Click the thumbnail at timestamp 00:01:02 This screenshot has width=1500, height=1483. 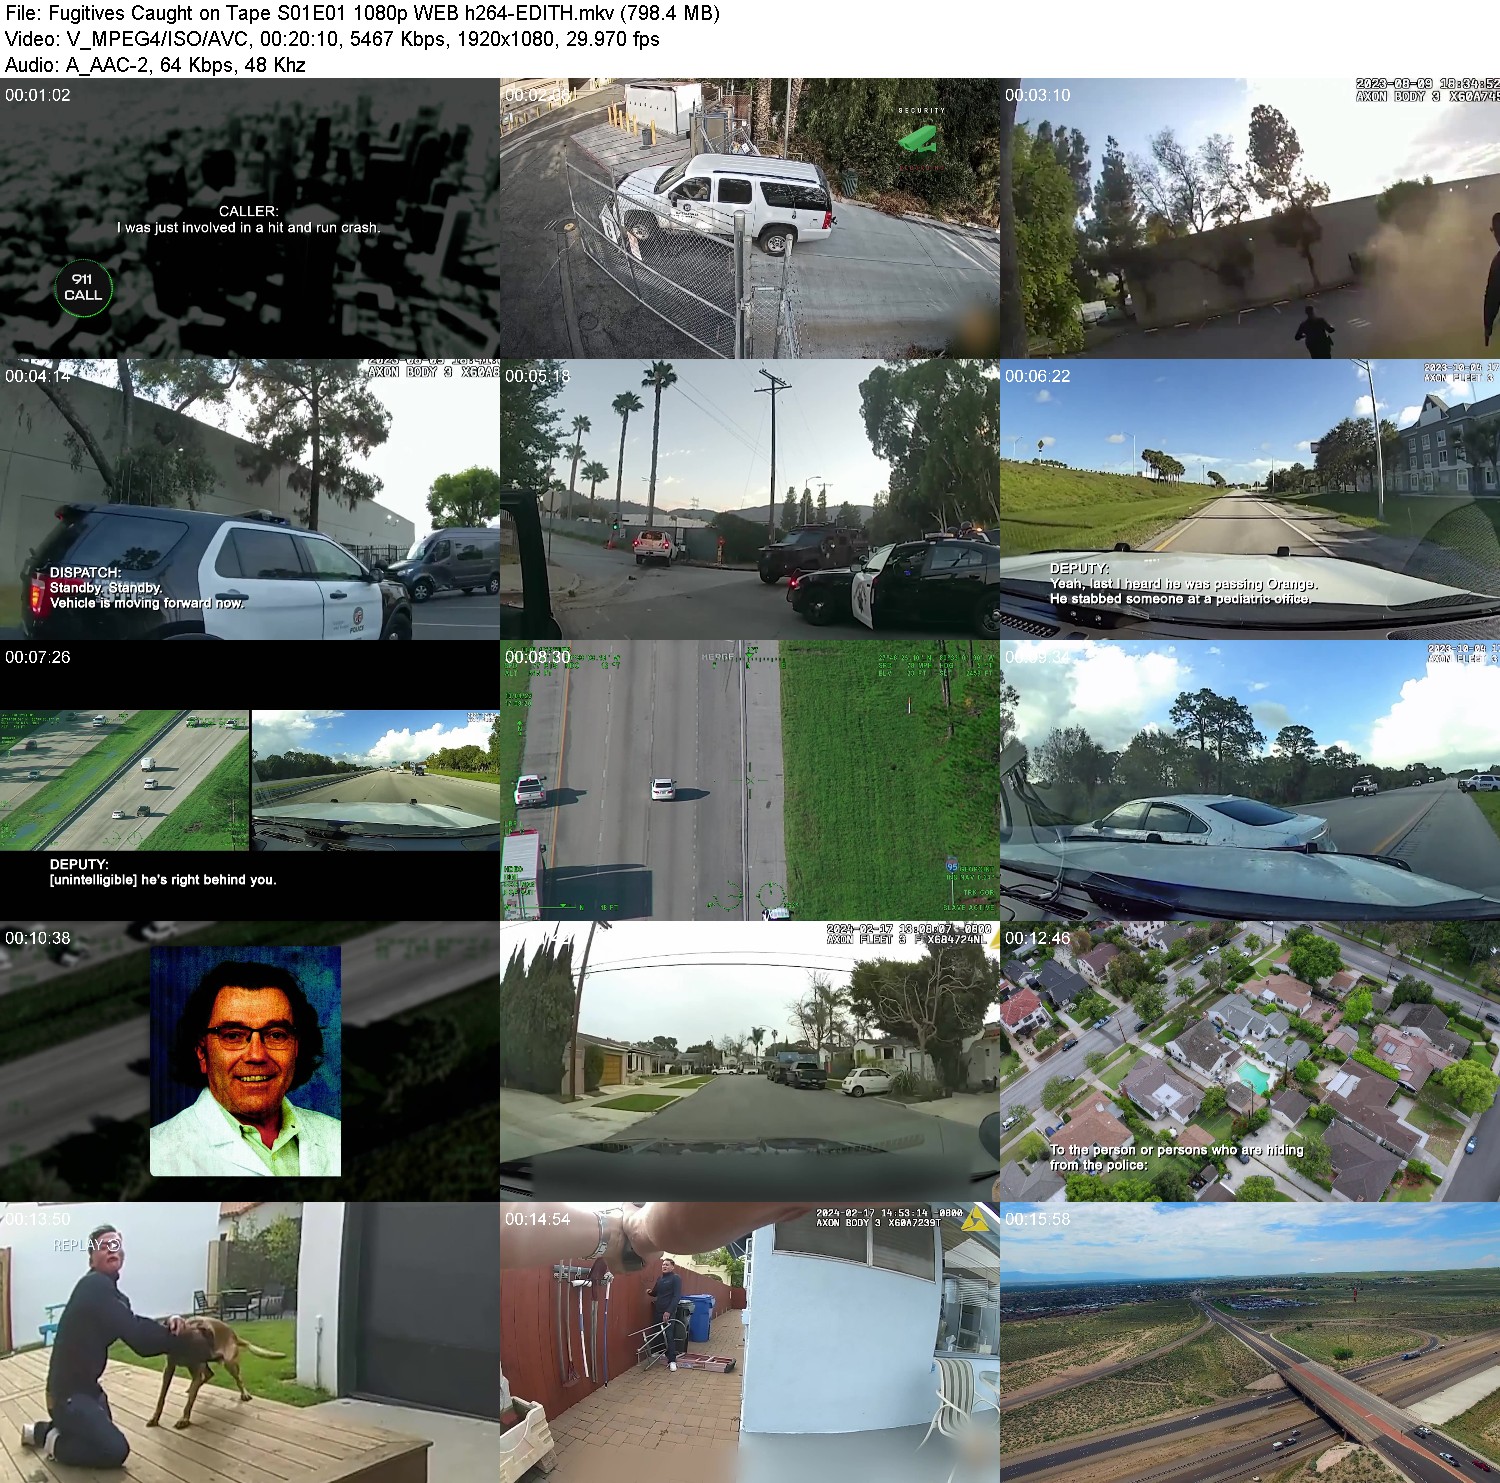tap(250, 219)
